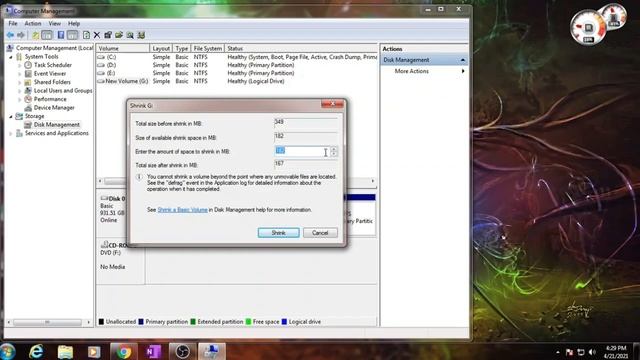Image resolution: width=640 pixels, height=360 pixels.
Task: Open the Windows Start button
Action: [x=7, y=351]
